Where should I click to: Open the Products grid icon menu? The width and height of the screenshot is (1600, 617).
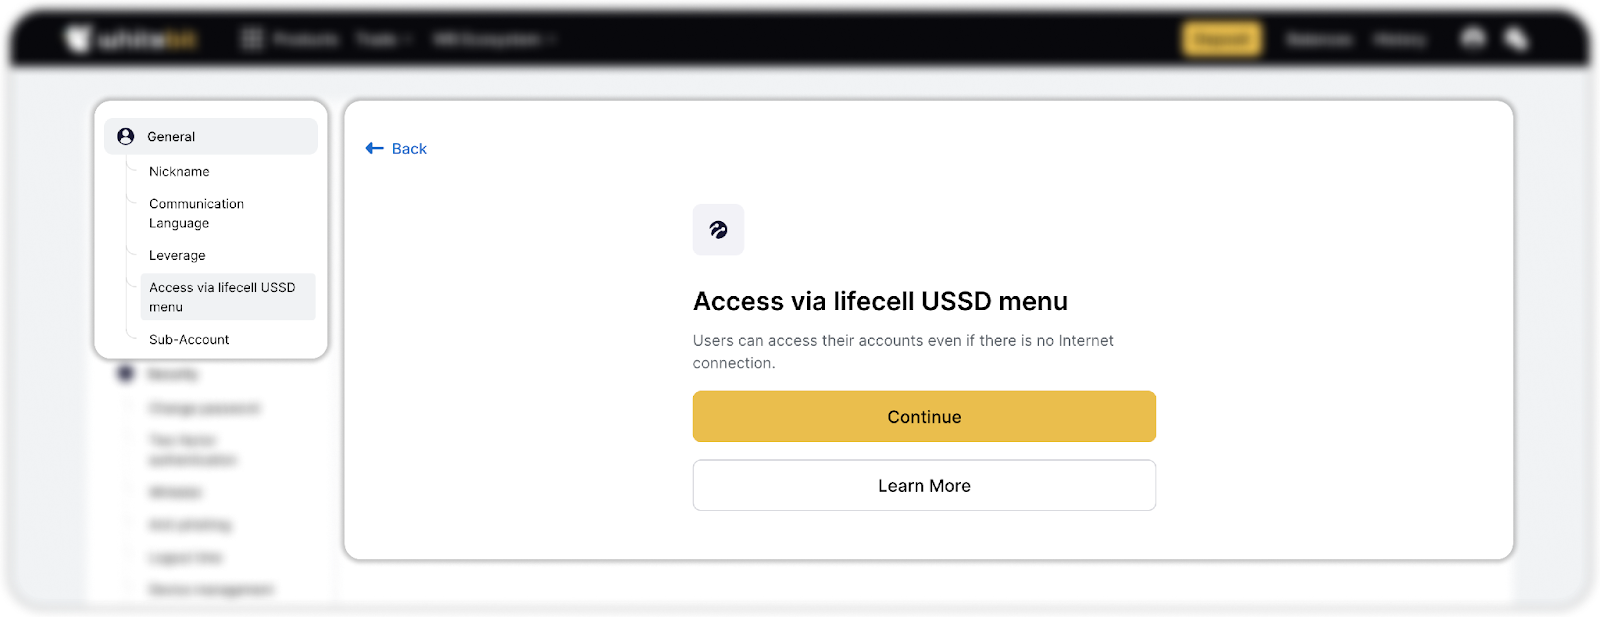[x=252, y=40]
